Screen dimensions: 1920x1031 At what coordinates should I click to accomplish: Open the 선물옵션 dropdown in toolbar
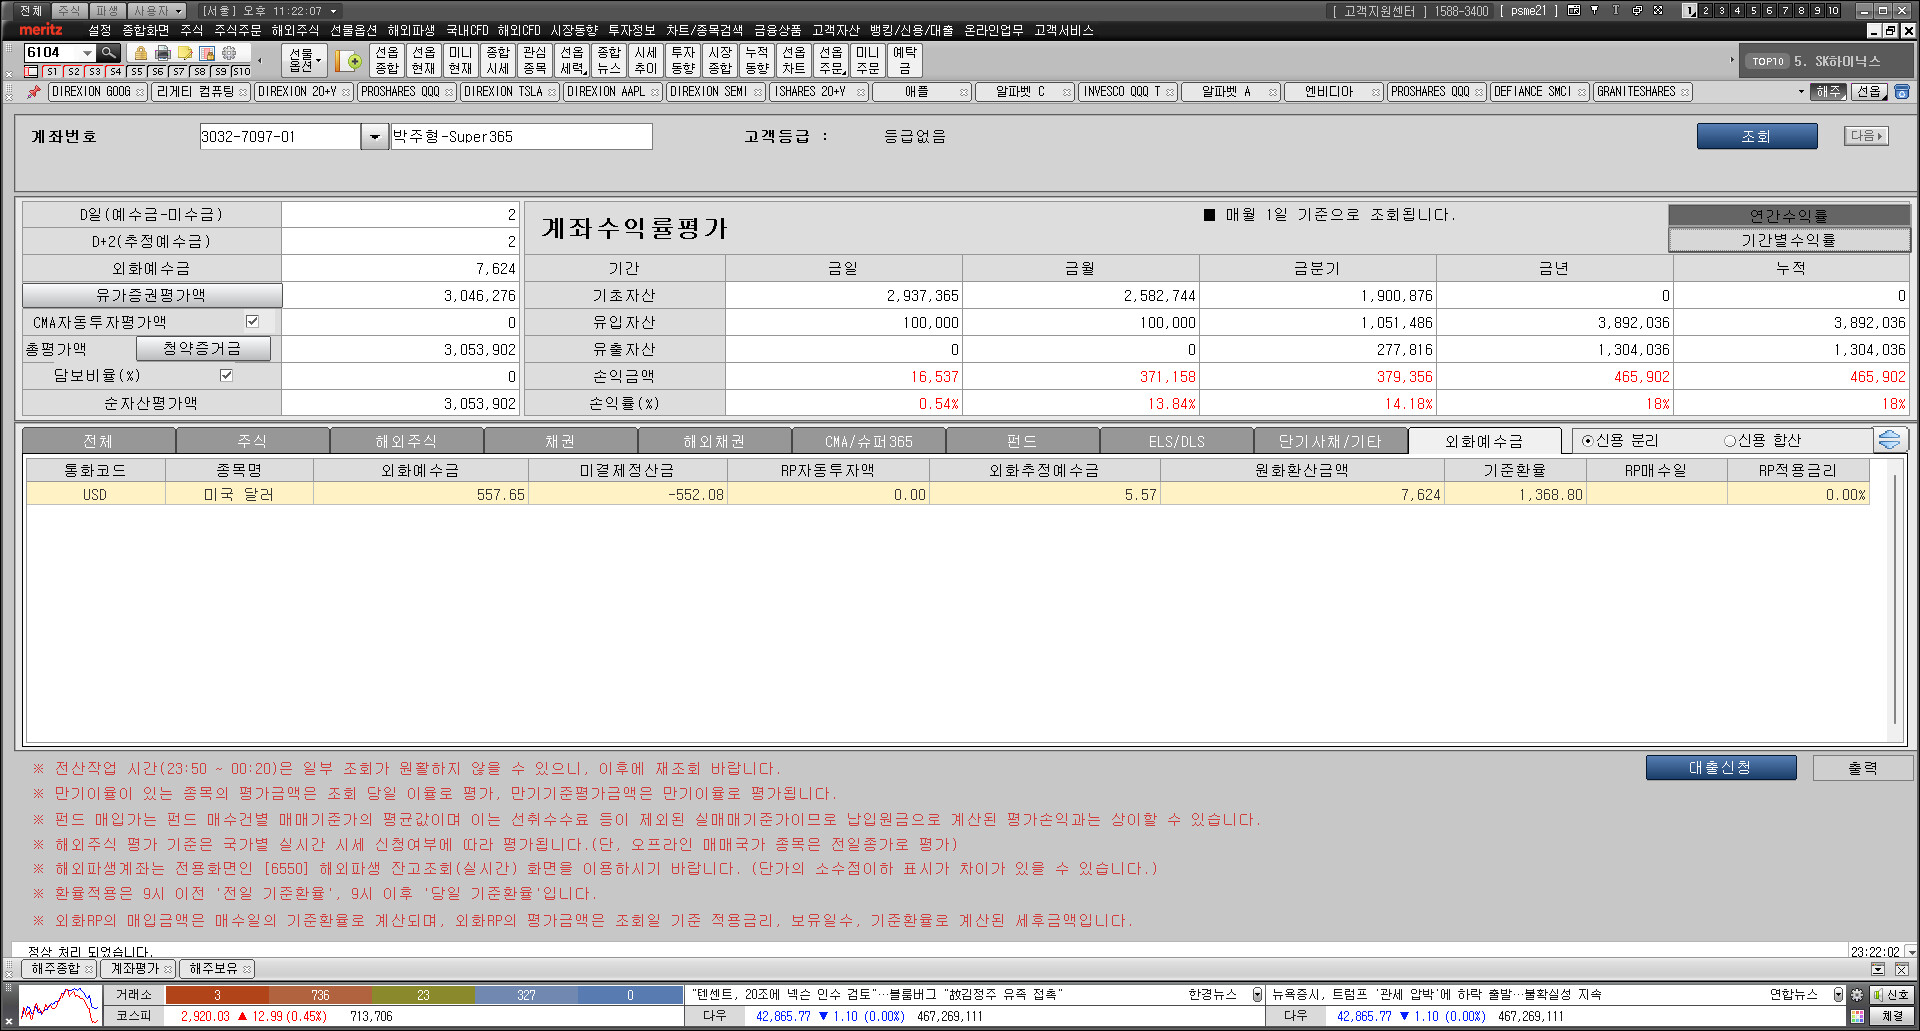tap(304, 61)
